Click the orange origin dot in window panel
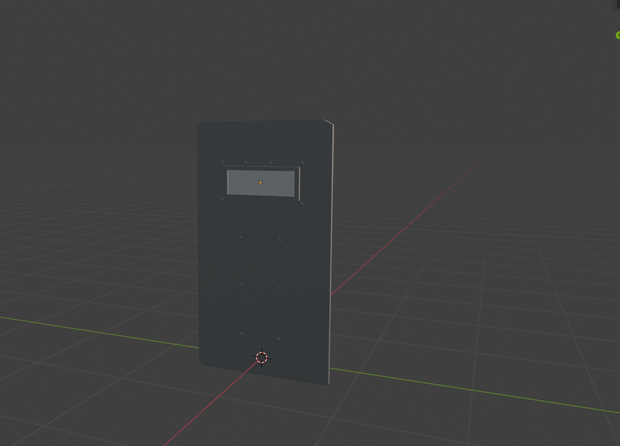The image size is (620, 446). pyautogui.click(x=260, y=183)
